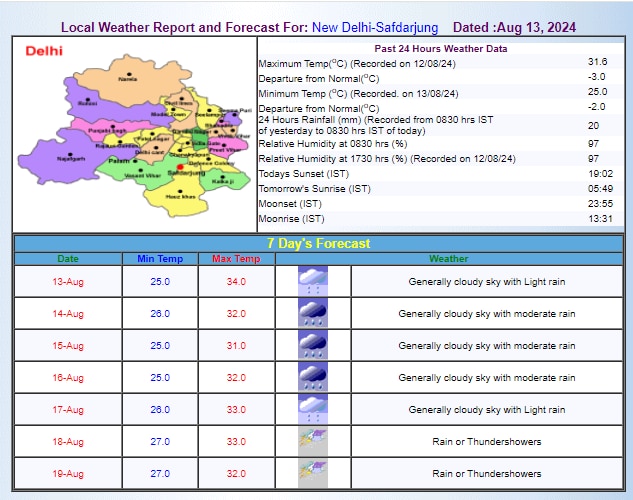
Task: Click the 19-Aug thundershowers weather icon
Action: point(313,473)
